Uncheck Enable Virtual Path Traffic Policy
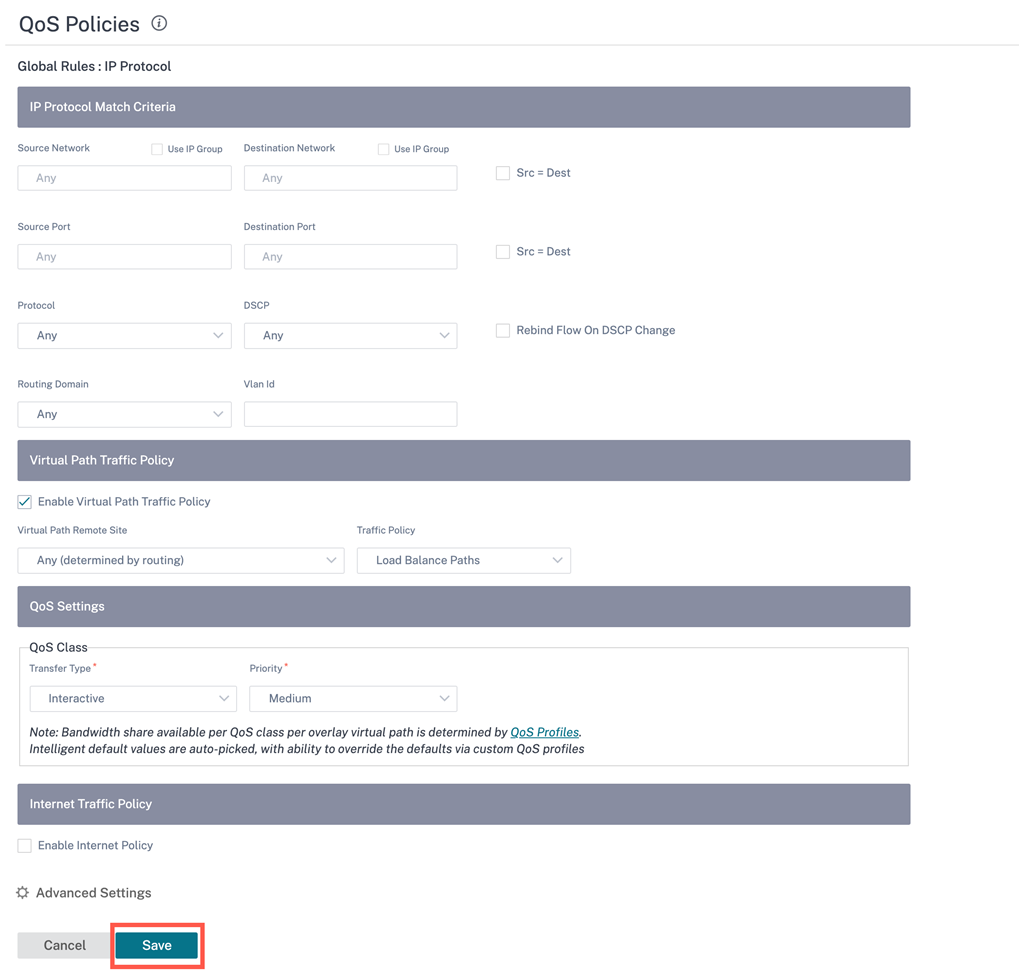Viewport: 1019px width, 977px height. click(25, 502)
